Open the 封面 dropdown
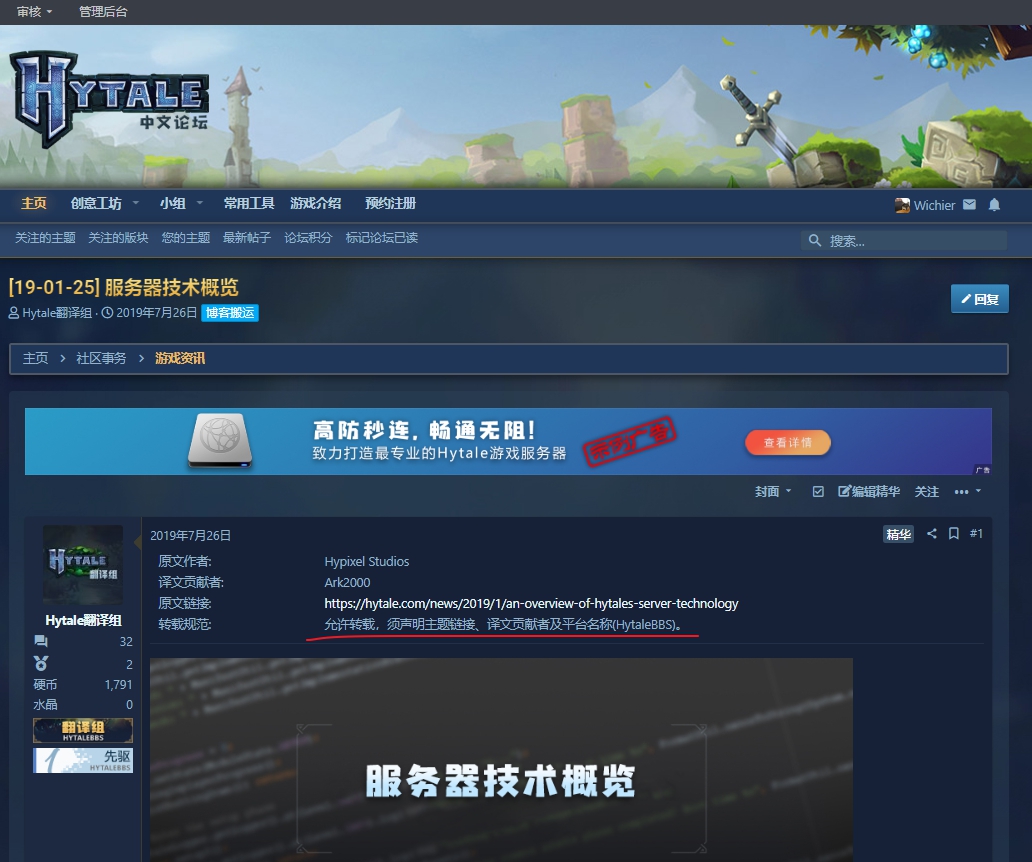Screen dimensions: 1032x862 [x=773, y=492]
